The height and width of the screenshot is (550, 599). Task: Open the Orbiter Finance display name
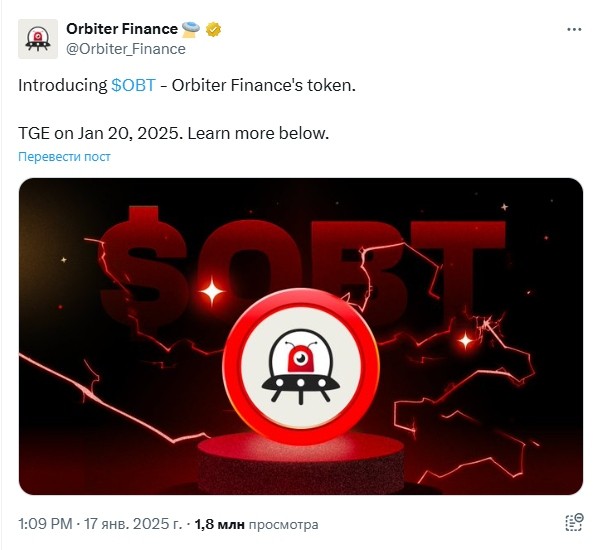122,29
